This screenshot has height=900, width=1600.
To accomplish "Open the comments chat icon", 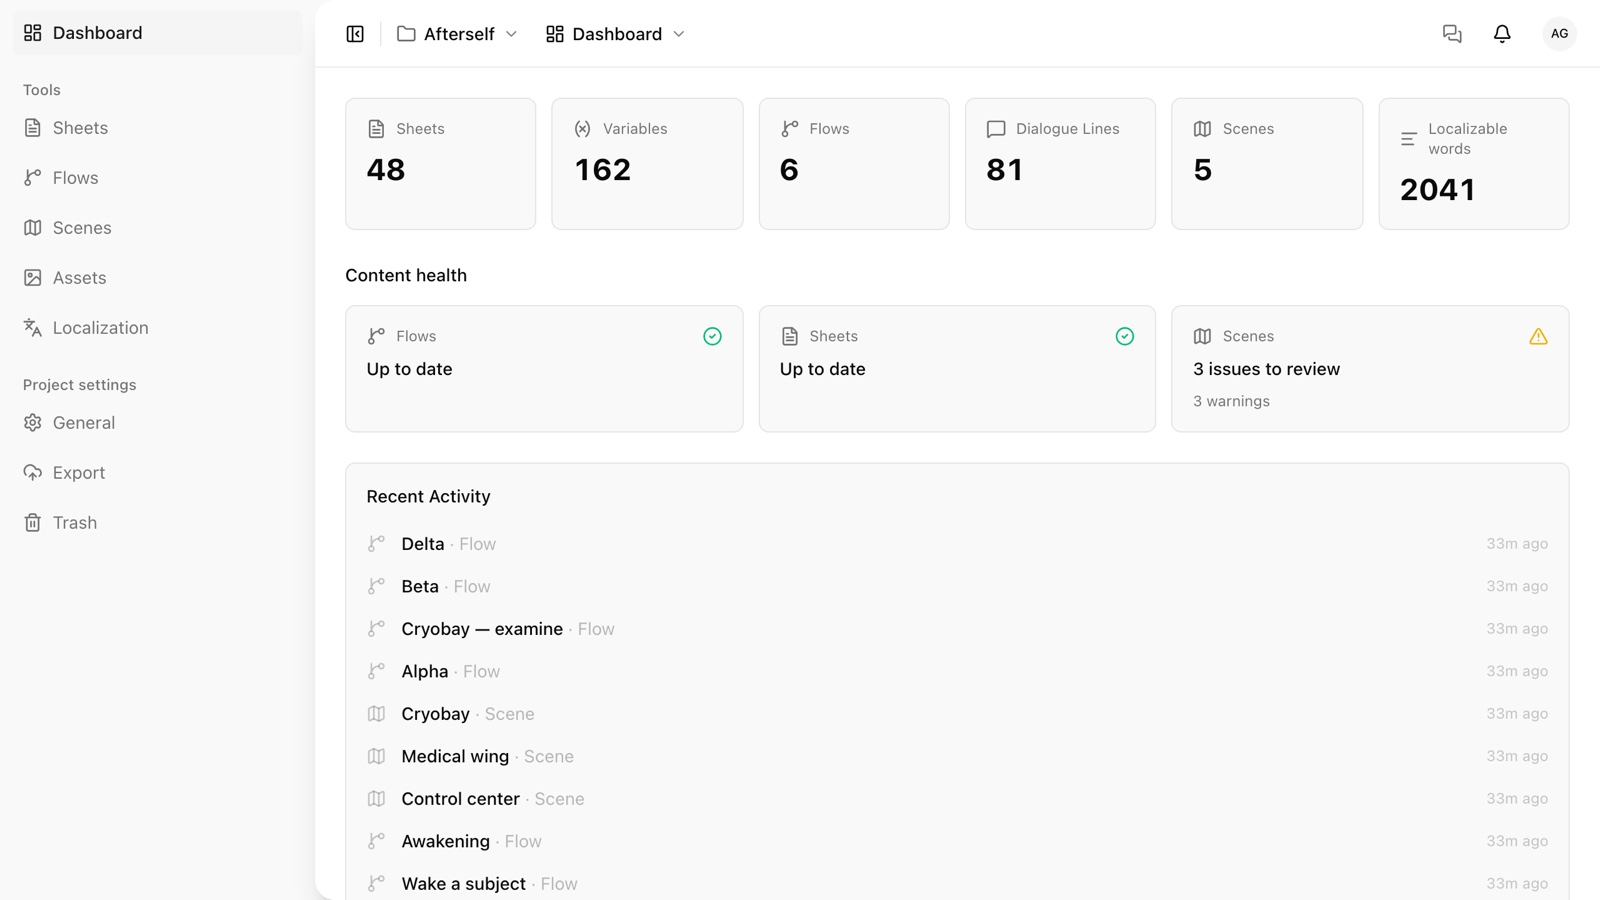I will point(1452,34).
